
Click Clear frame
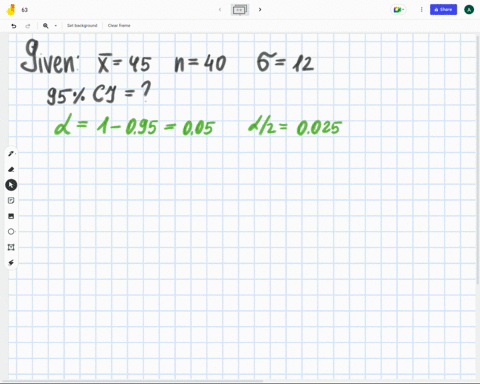(119, 26)
